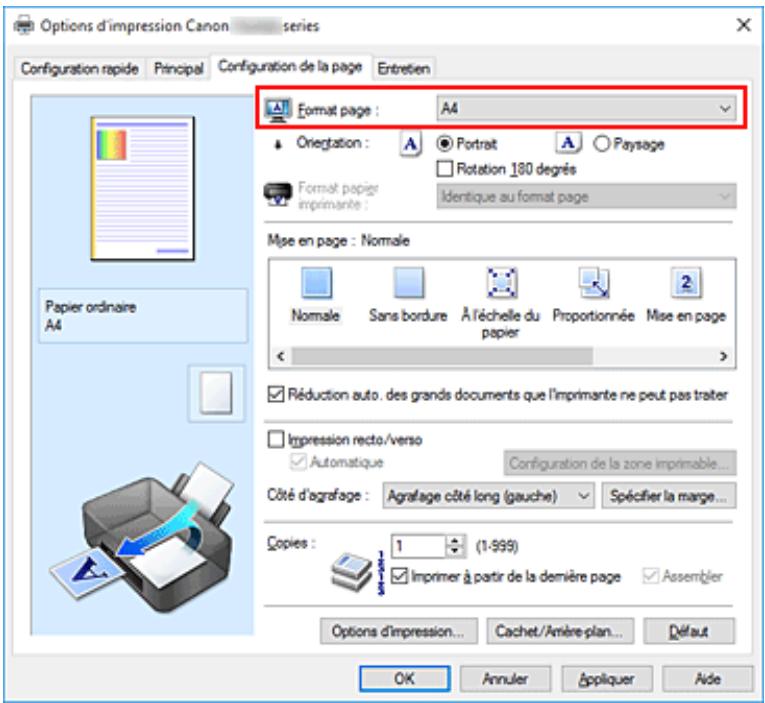Click the Options d'impression button

click(x=399, y=631)
